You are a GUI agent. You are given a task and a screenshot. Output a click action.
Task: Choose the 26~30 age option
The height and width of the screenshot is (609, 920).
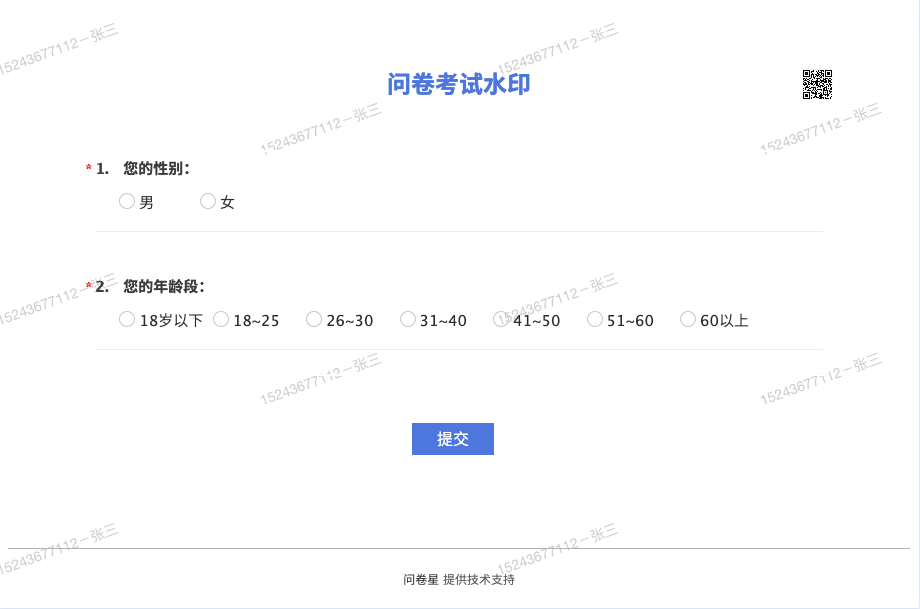tap(314, 319)
